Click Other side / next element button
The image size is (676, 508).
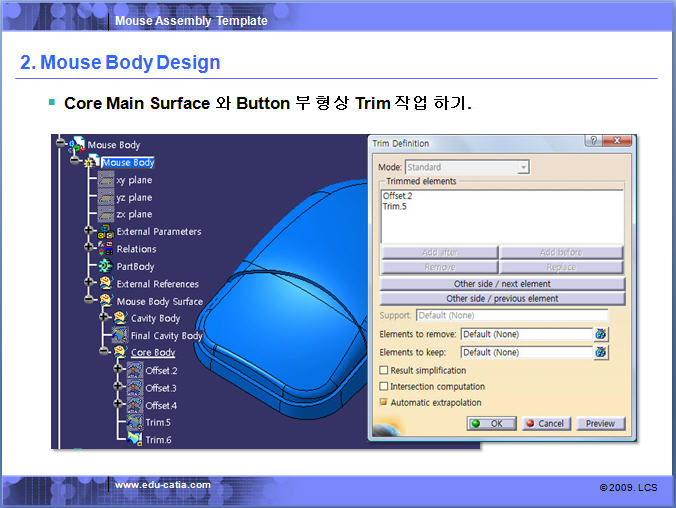tap(502, 284)
